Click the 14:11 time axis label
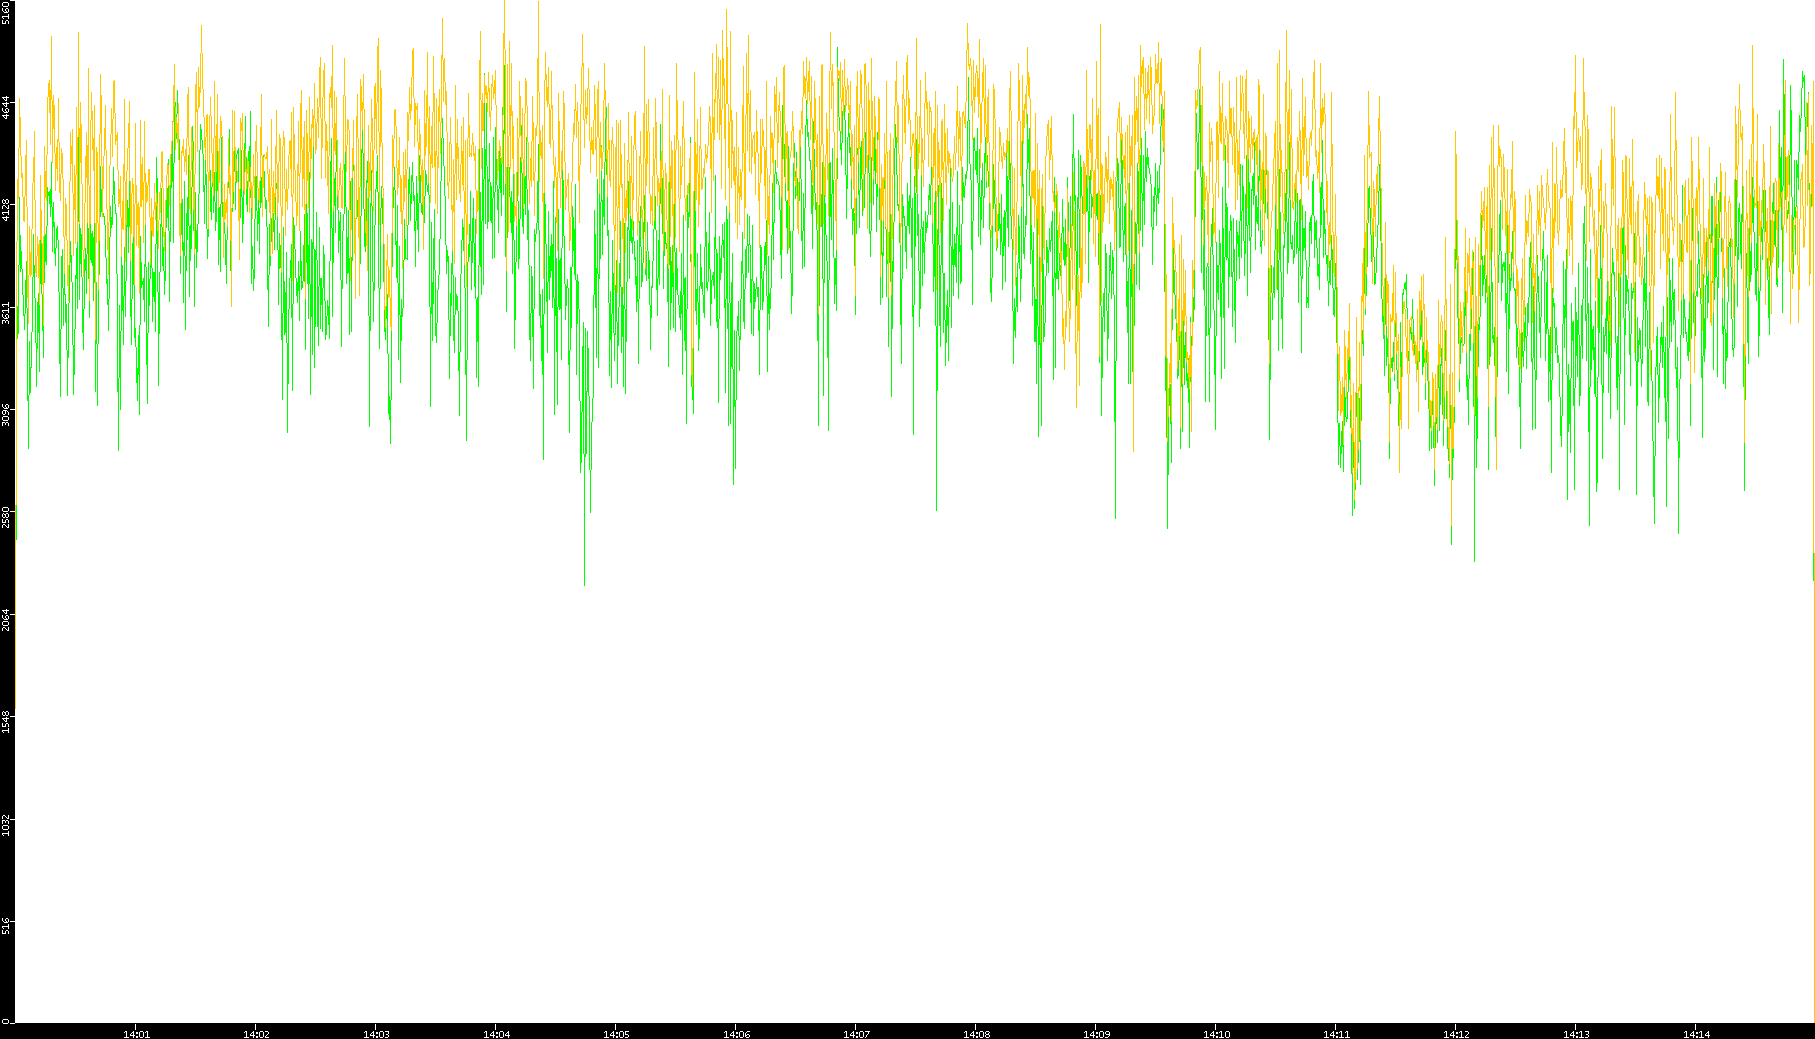 click(x=1336, y=1034)
